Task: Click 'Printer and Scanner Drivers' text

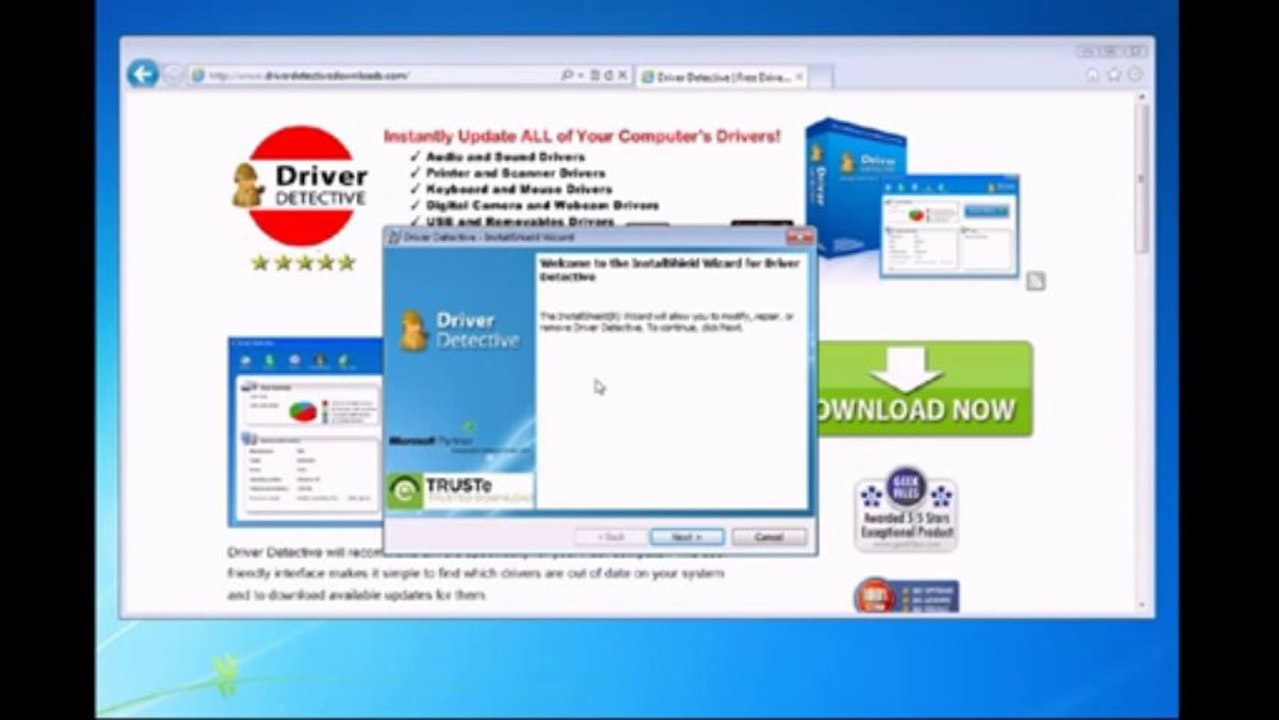Action: (516, 173)
